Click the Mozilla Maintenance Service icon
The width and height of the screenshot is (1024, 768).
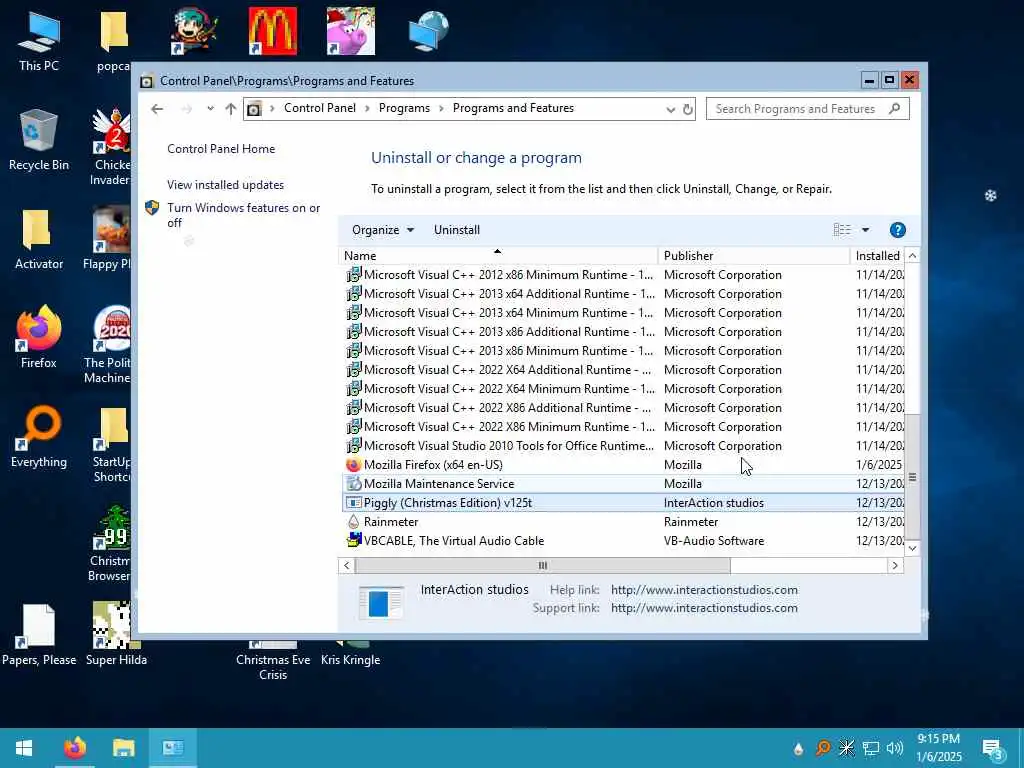[x=353, y=484]
